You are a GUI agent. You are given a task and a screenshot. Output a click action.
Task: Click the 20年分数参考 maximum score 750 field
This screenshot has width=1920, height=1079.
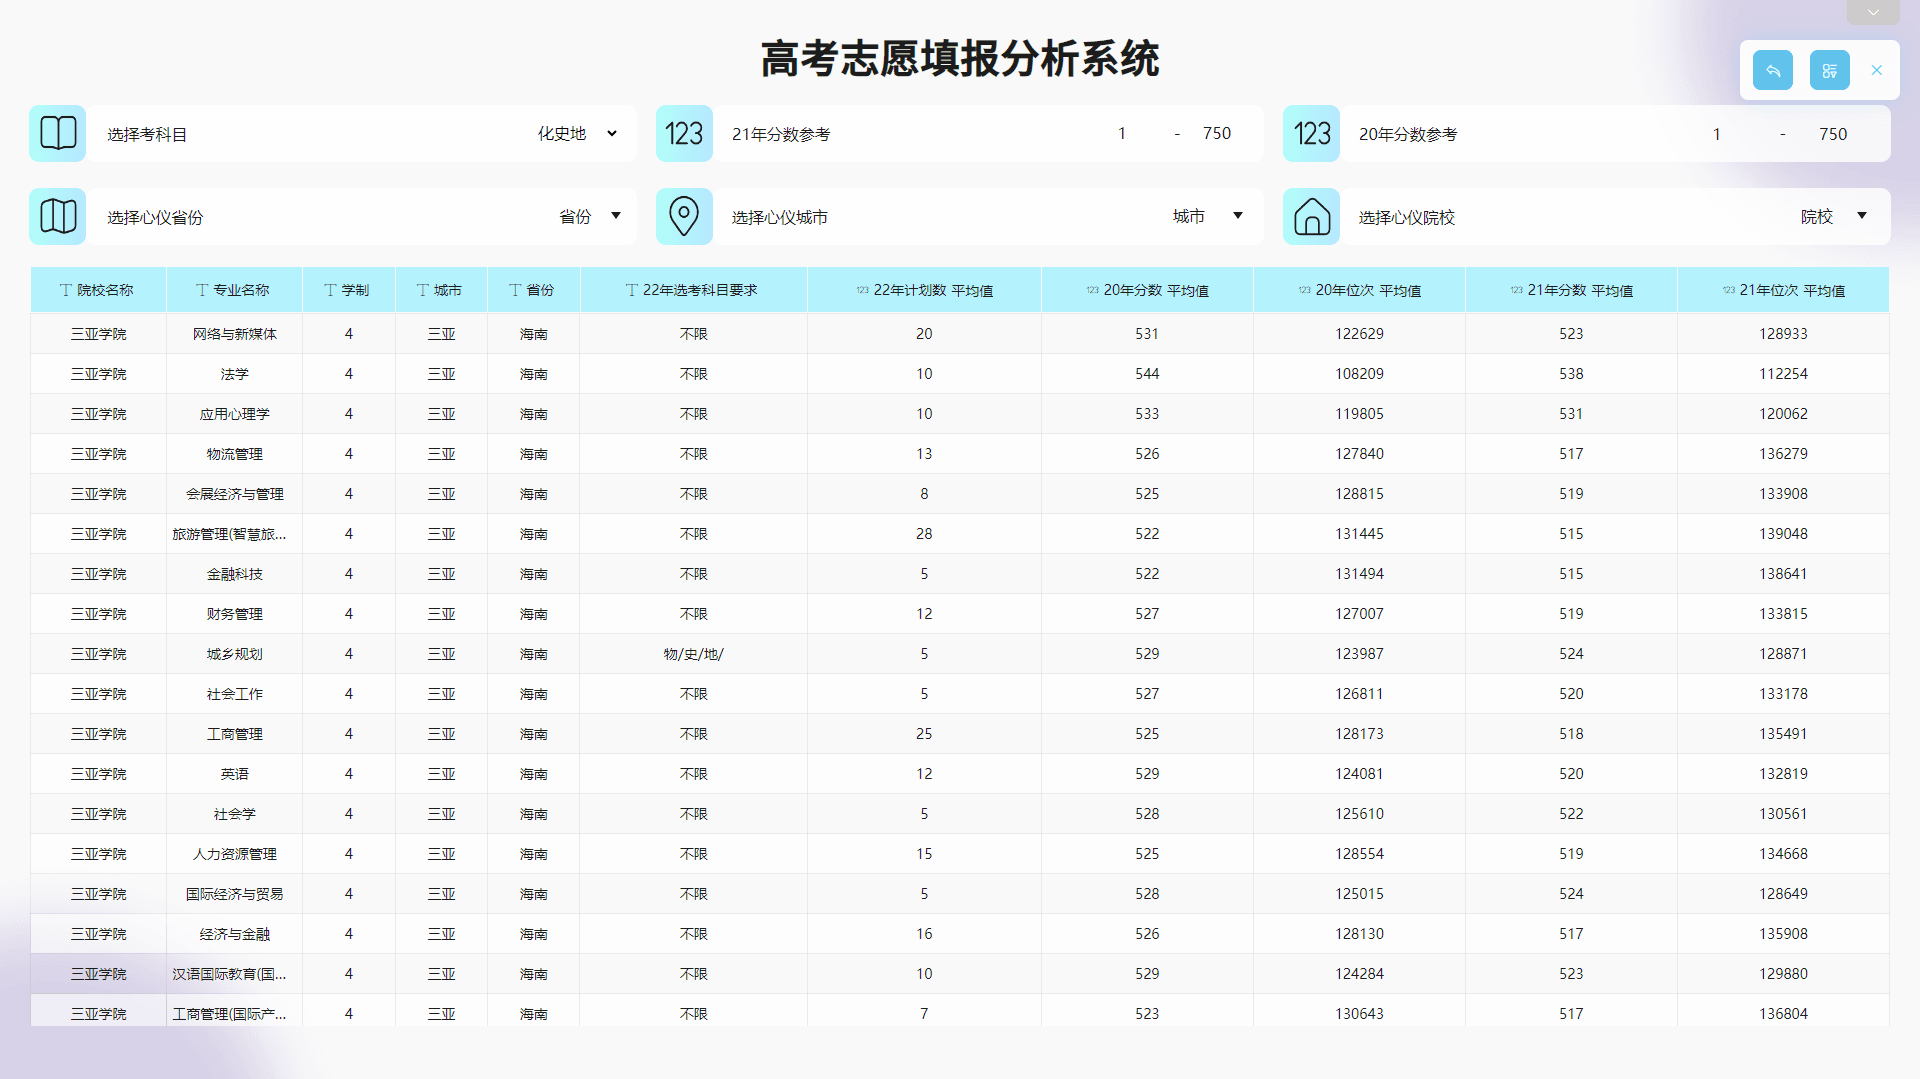(1833, 134)
